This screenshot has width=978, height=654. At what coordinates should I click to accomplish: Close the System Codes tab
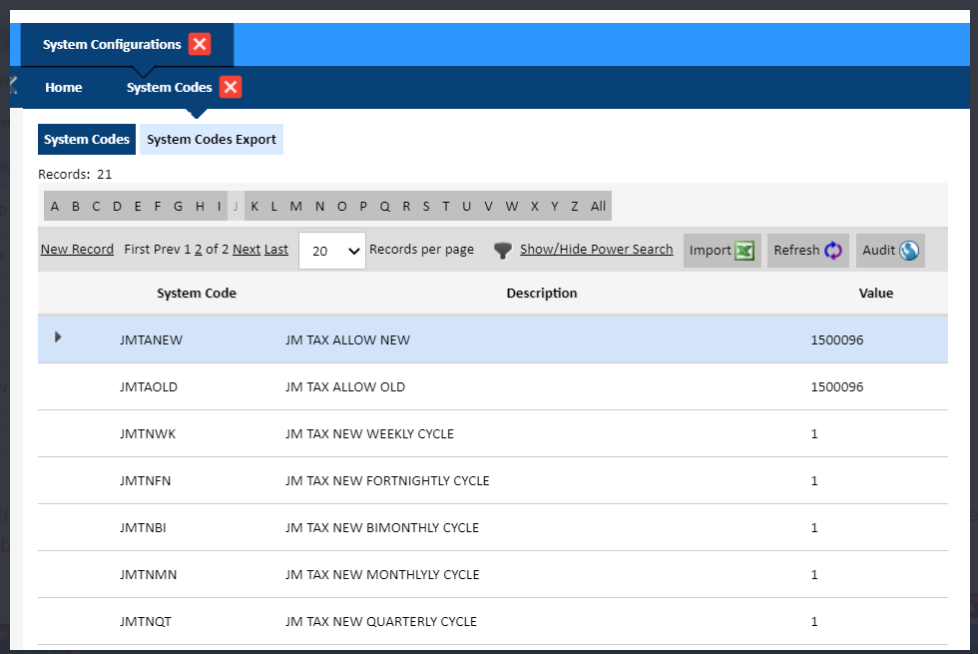pos(230,87)
